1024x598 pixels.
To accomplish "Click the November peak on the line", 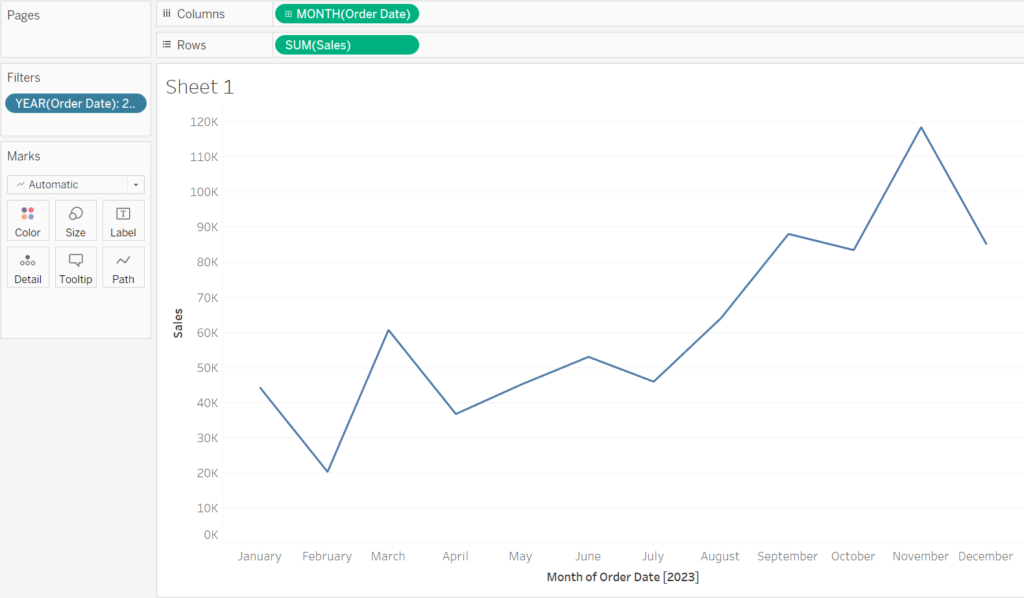I will click(x=921, y=127).
